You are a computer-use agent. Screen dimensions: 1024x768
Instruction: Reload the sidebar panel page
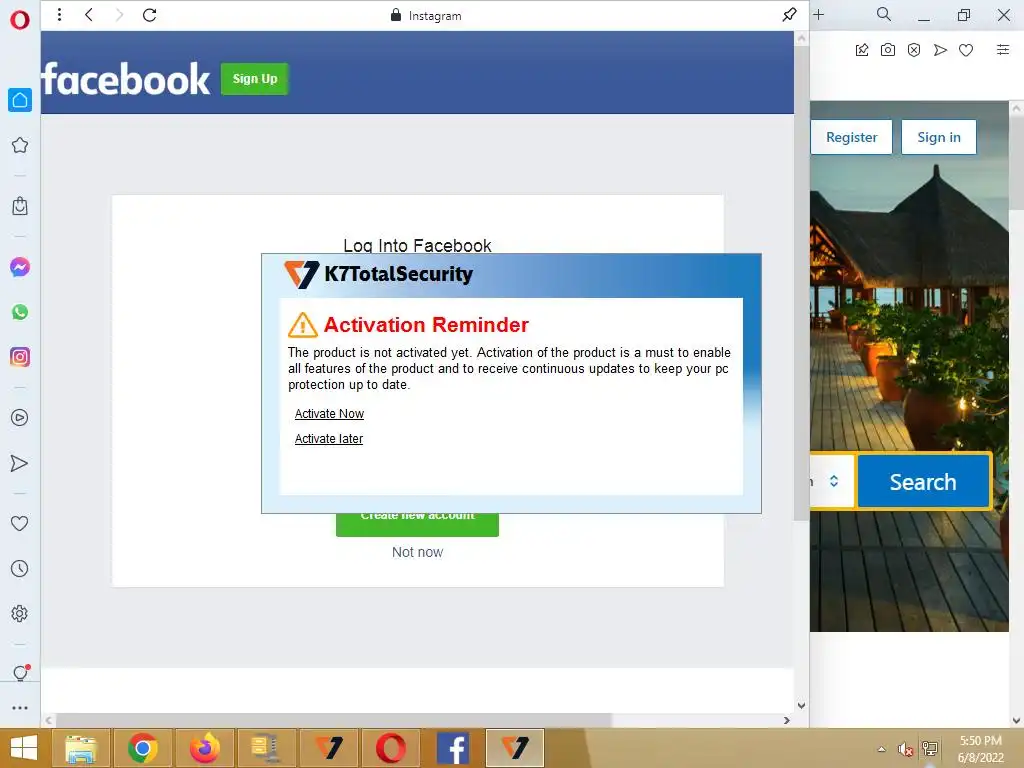click(x=150, y=14)
